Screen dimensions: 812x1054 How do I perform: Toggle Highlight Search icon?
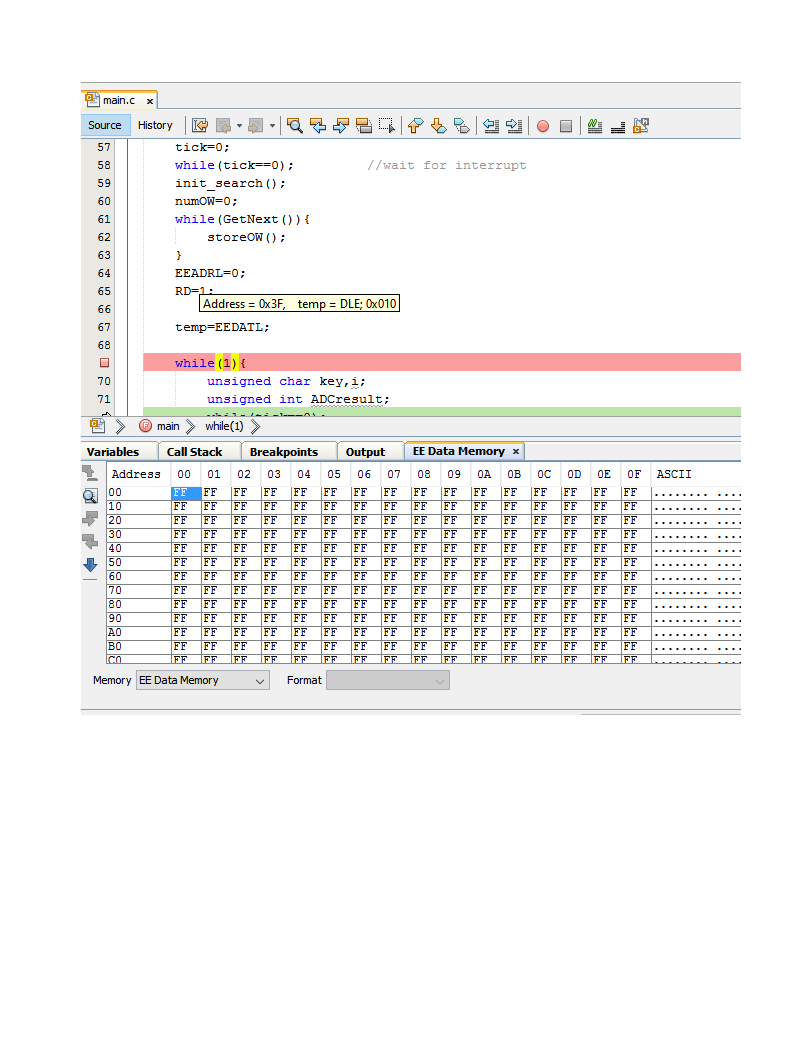364,126
